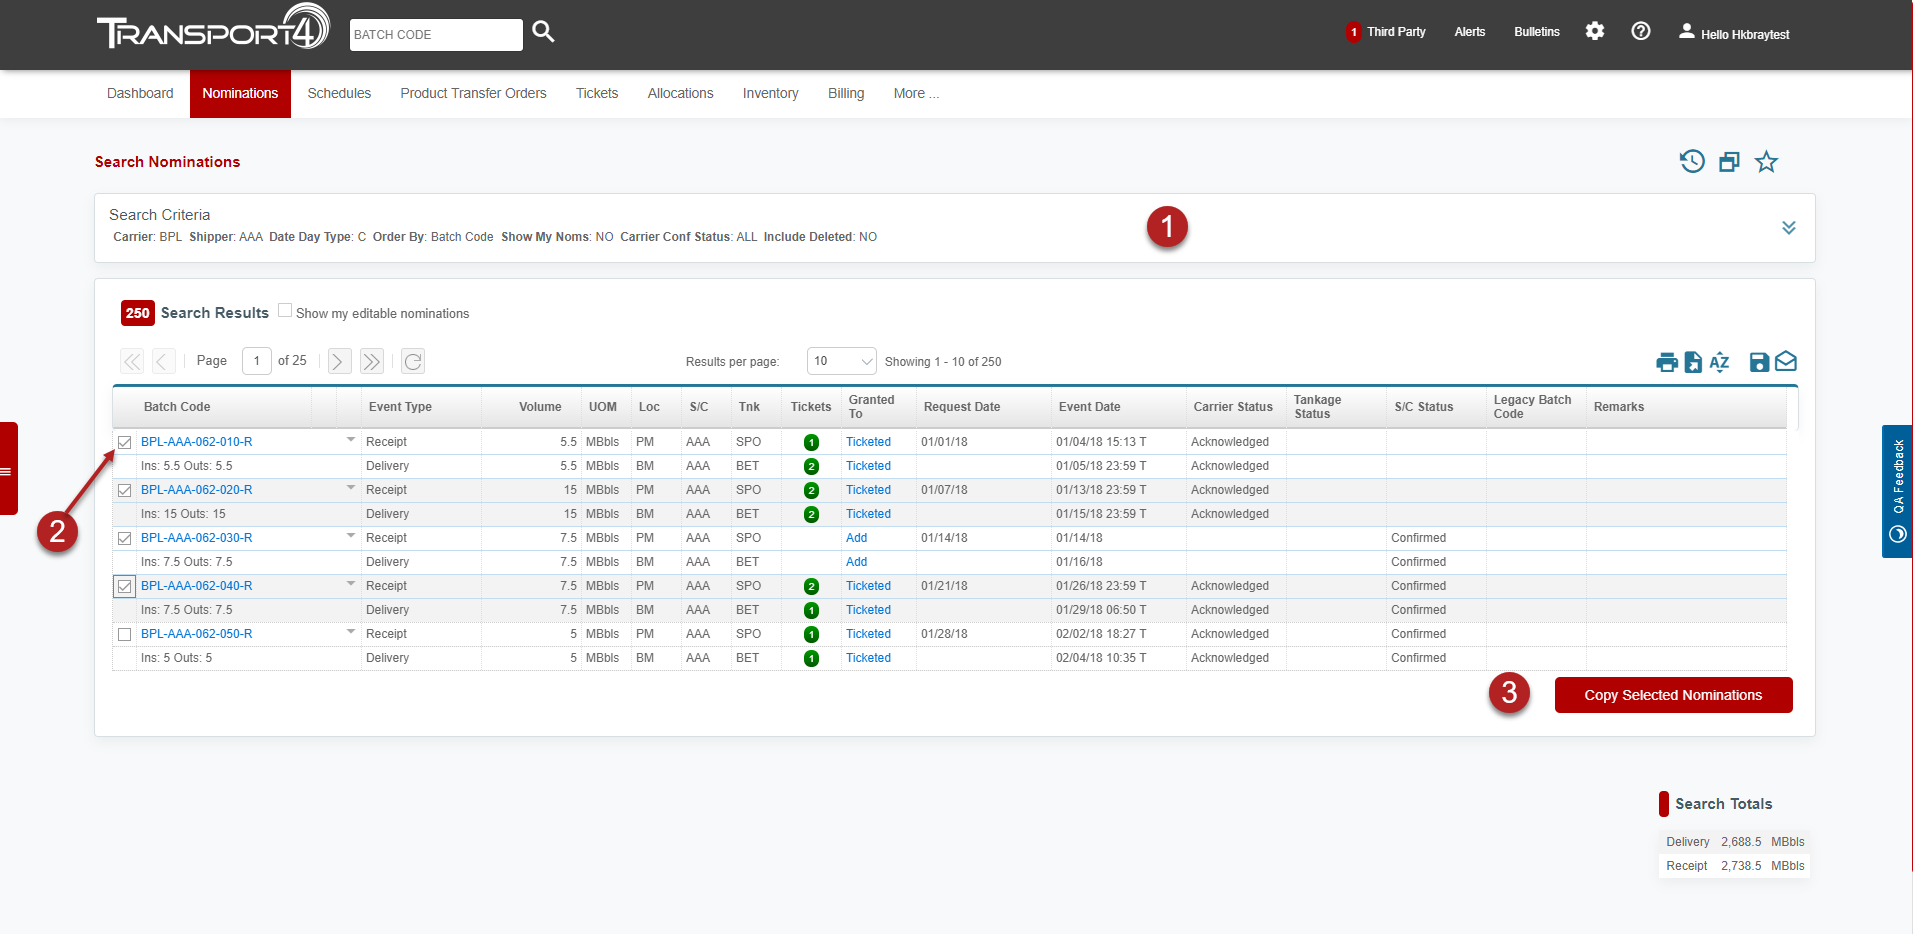The width and height of the screenshot is (1913, 934).
Task: Open the settings gear in the header
Action: (x=1595, y=31)
